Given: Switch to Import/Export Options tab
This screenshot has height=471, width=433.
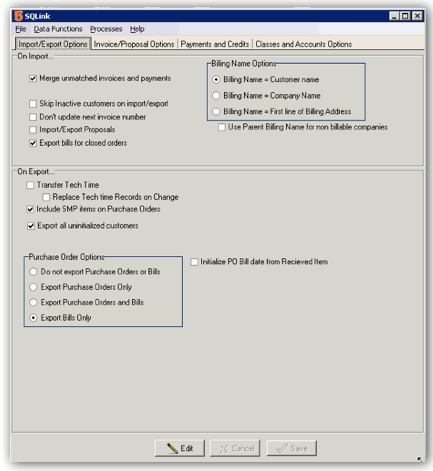Looking at the screenshot, I should point(53,44).
